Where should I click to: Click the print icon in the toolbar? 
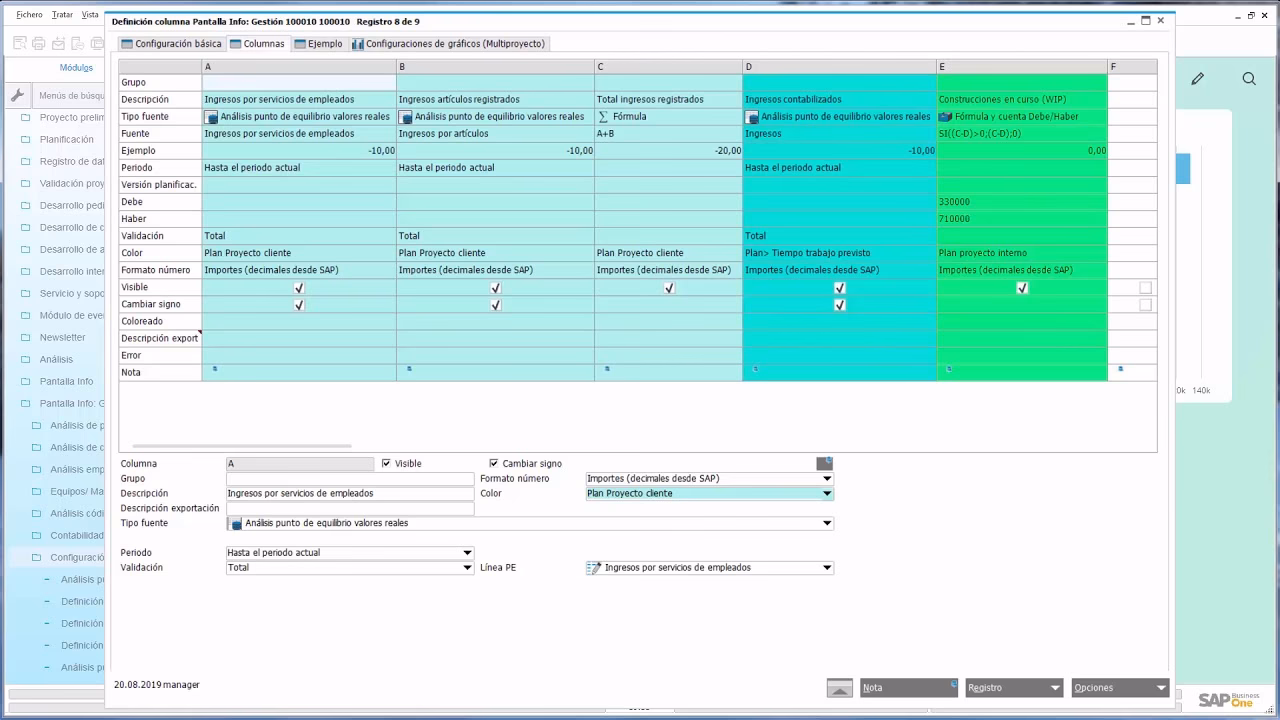pos(38,43)
